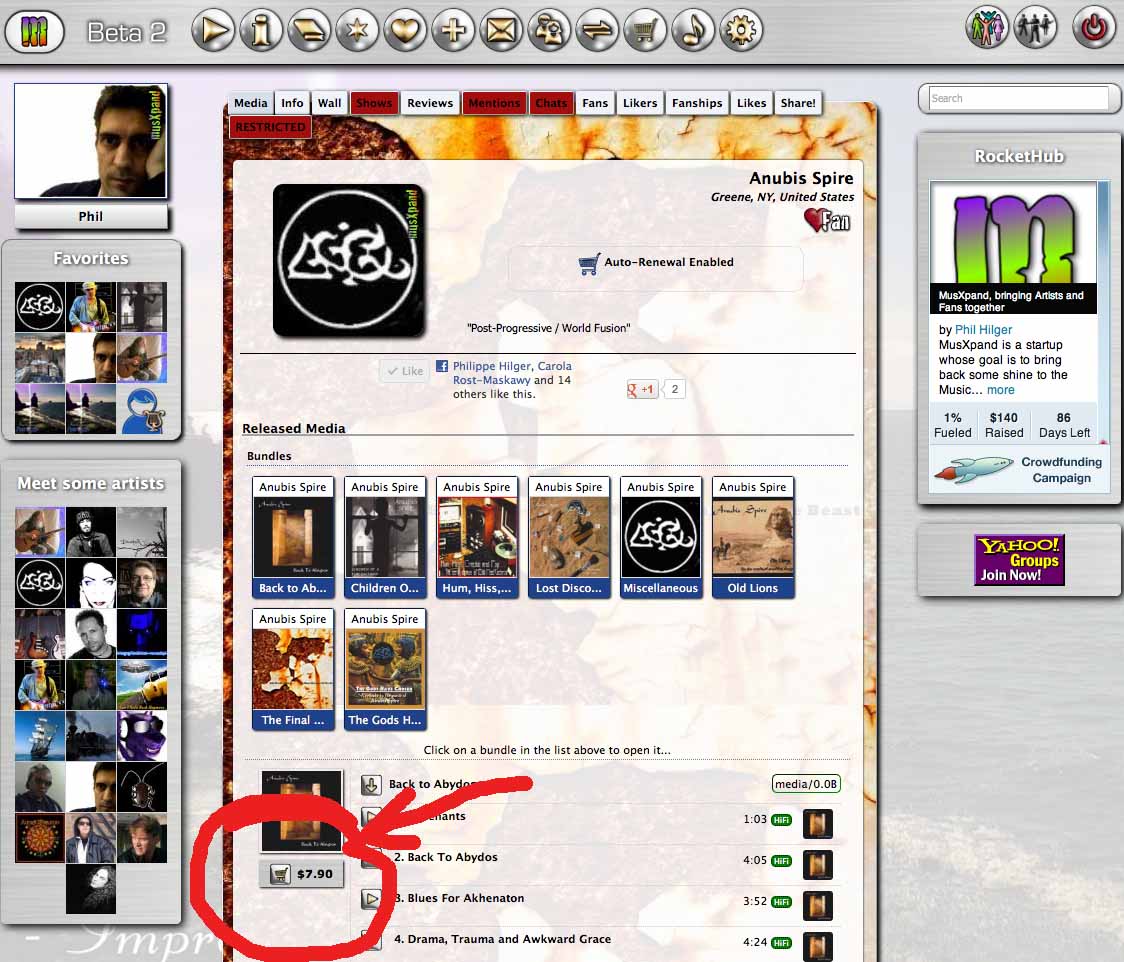Open the Hum, Hiss,... bundle
Screen dimensions: 1124x962
tap(477, 537)
